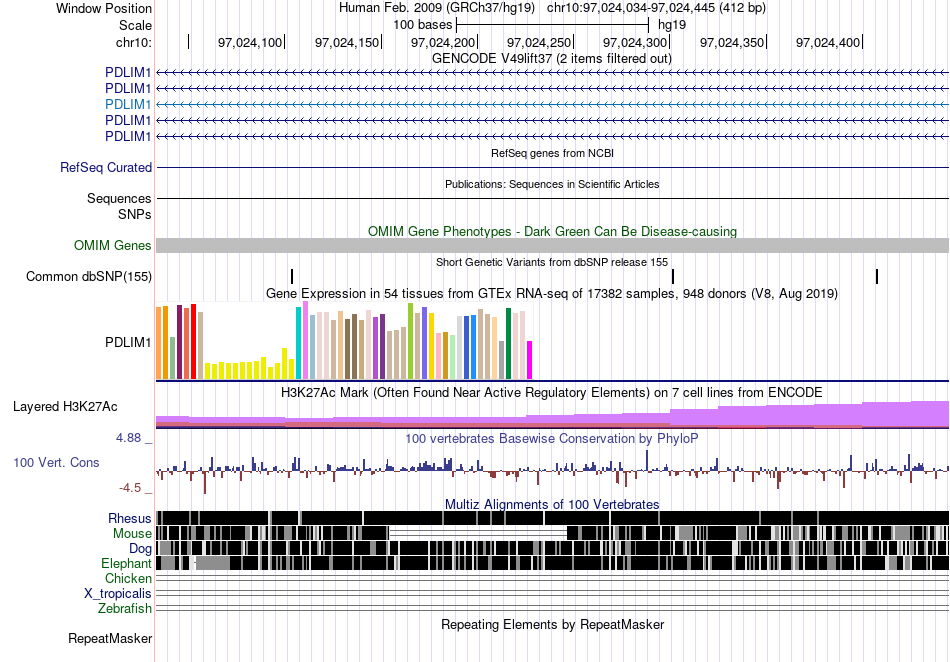Click the first Common dbSNP variant marker

click(x=292, y=276)
